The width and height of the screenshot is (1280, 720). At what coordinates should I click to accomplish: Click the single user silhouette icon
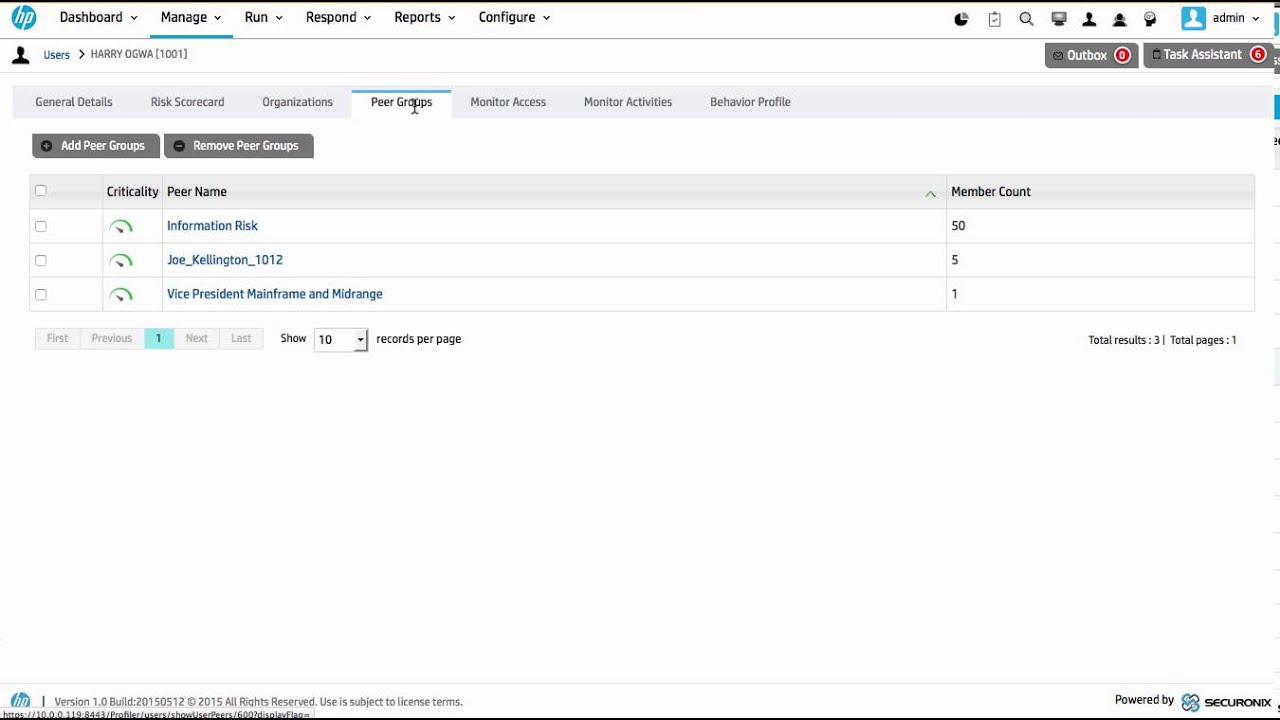(x=1090, y=19)
